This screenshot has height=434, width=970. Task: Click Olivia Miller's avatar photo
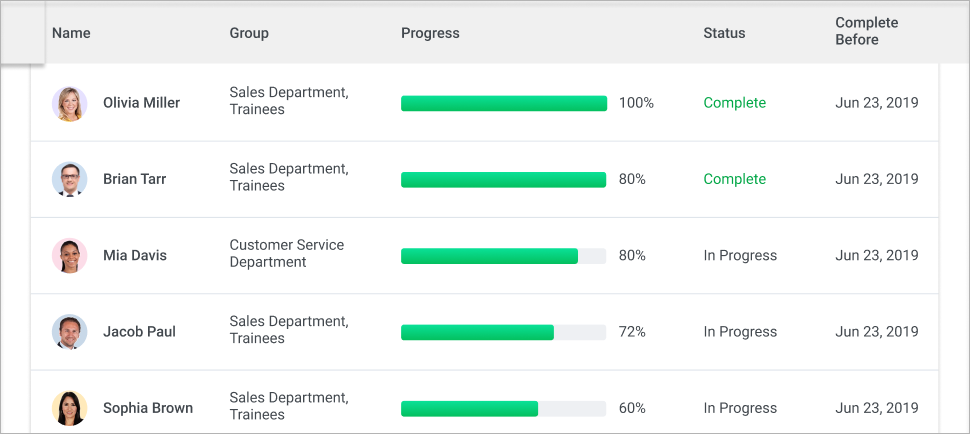pos(70,103)
